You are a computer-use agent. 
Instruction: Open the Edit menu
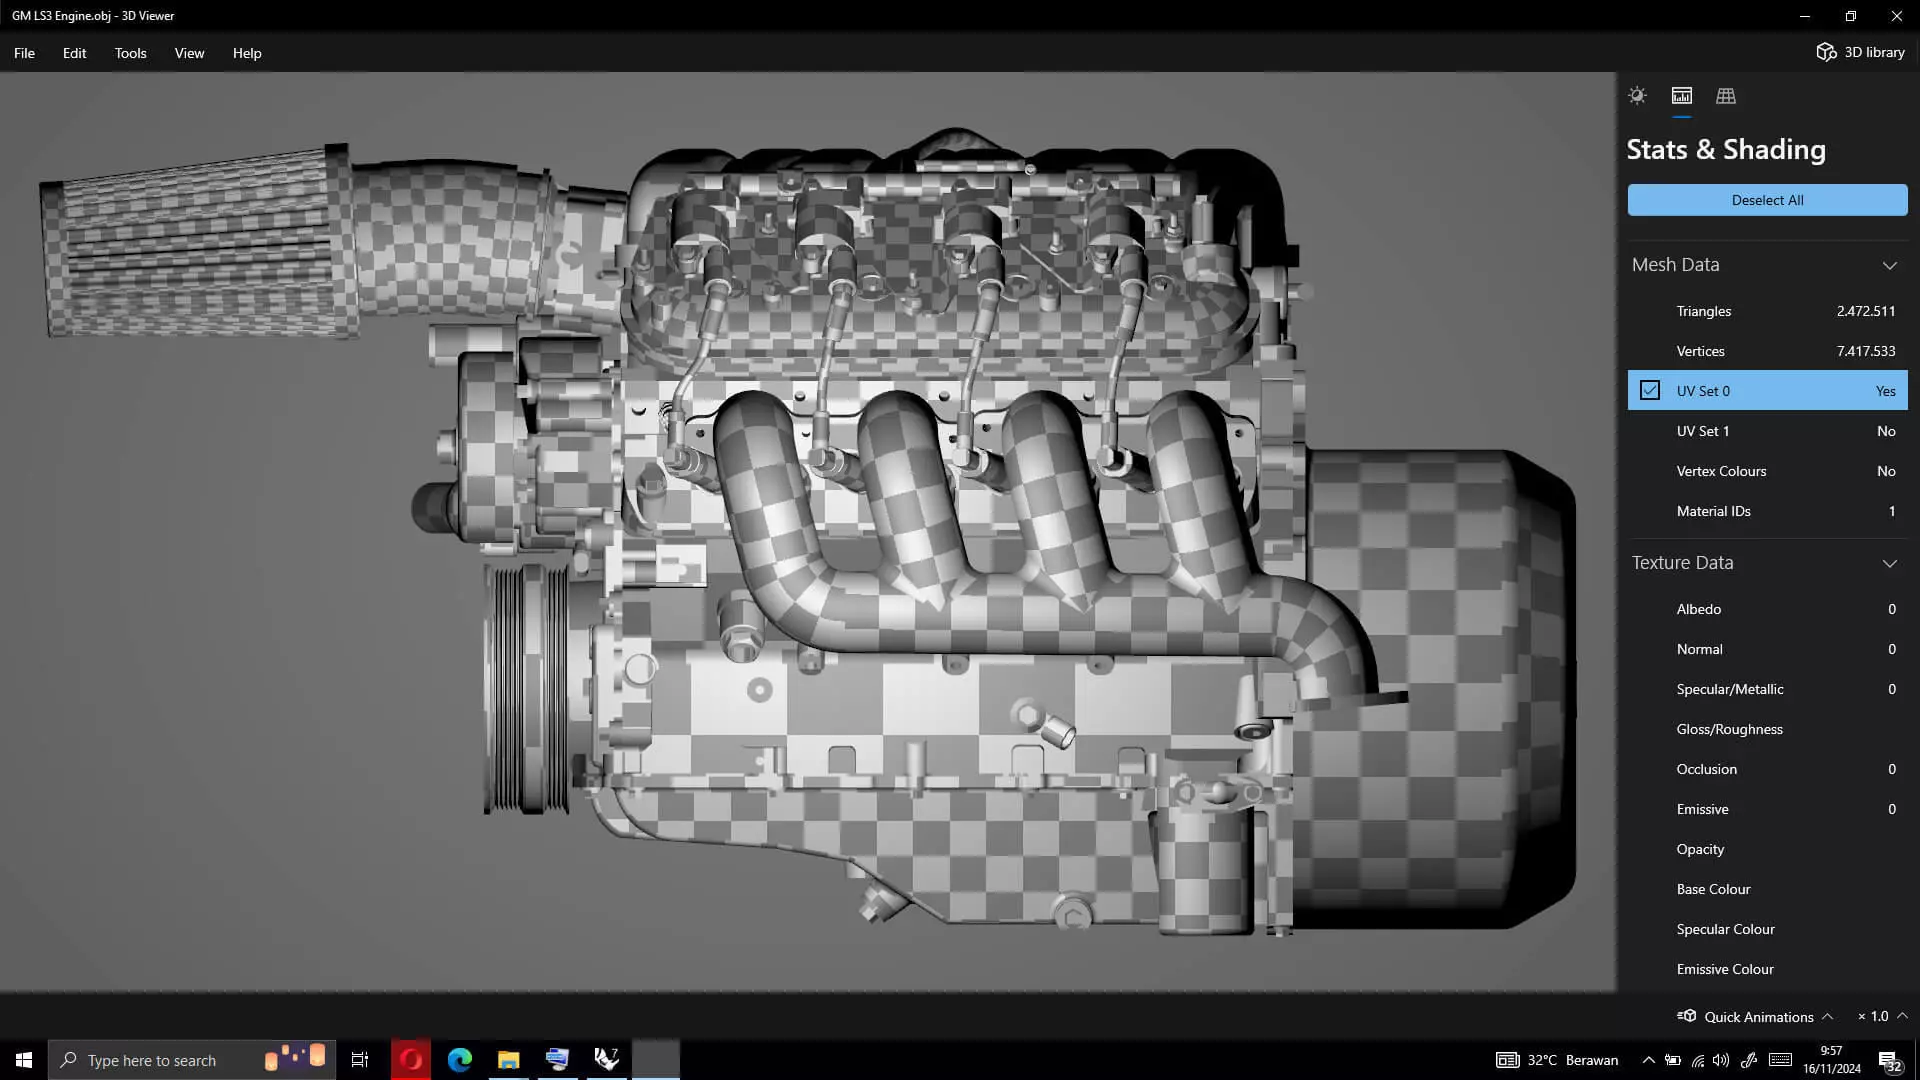point(74,53)
